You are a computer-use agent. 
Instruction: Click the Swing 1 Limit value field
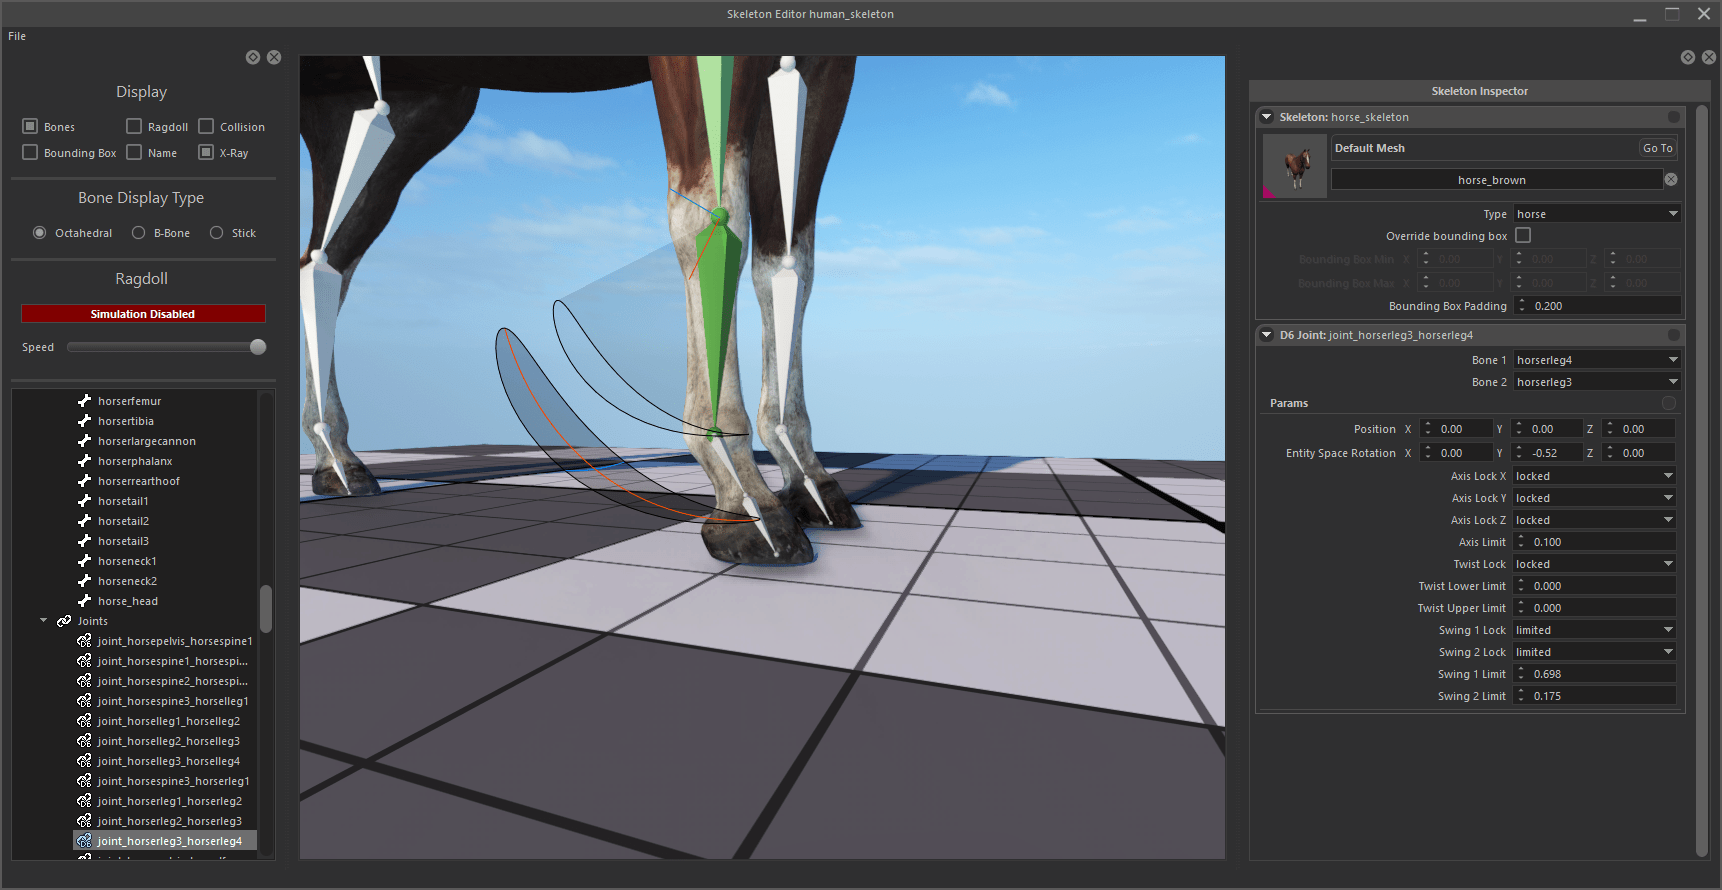[x=1595, y=674]
